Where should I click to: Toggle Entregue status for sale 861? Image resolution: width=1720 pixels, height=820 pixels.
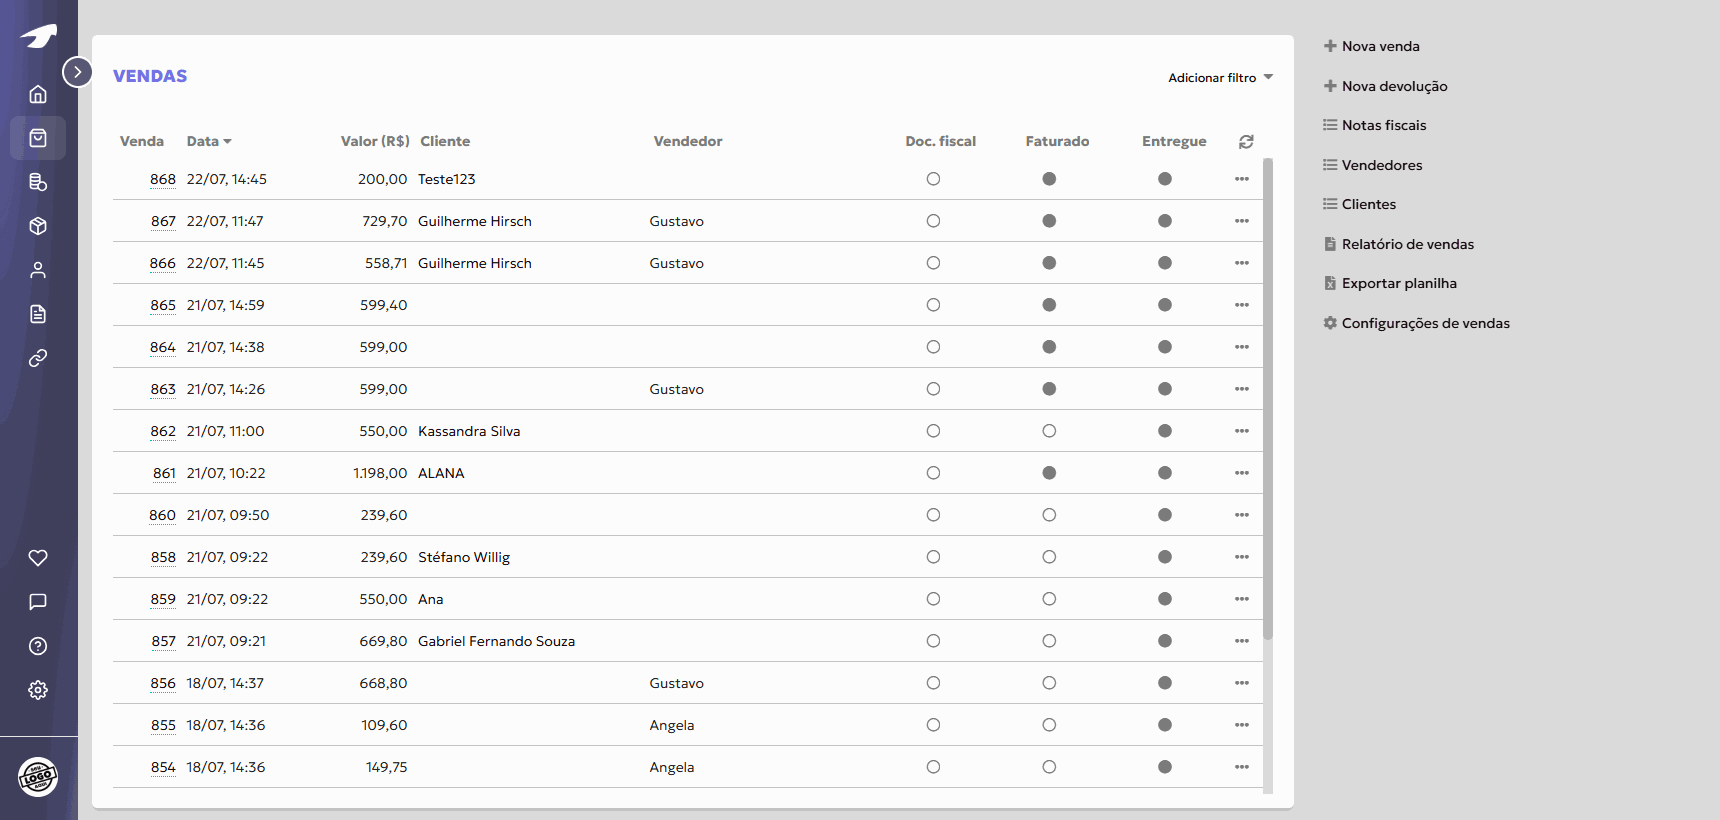pos(1165,473)
